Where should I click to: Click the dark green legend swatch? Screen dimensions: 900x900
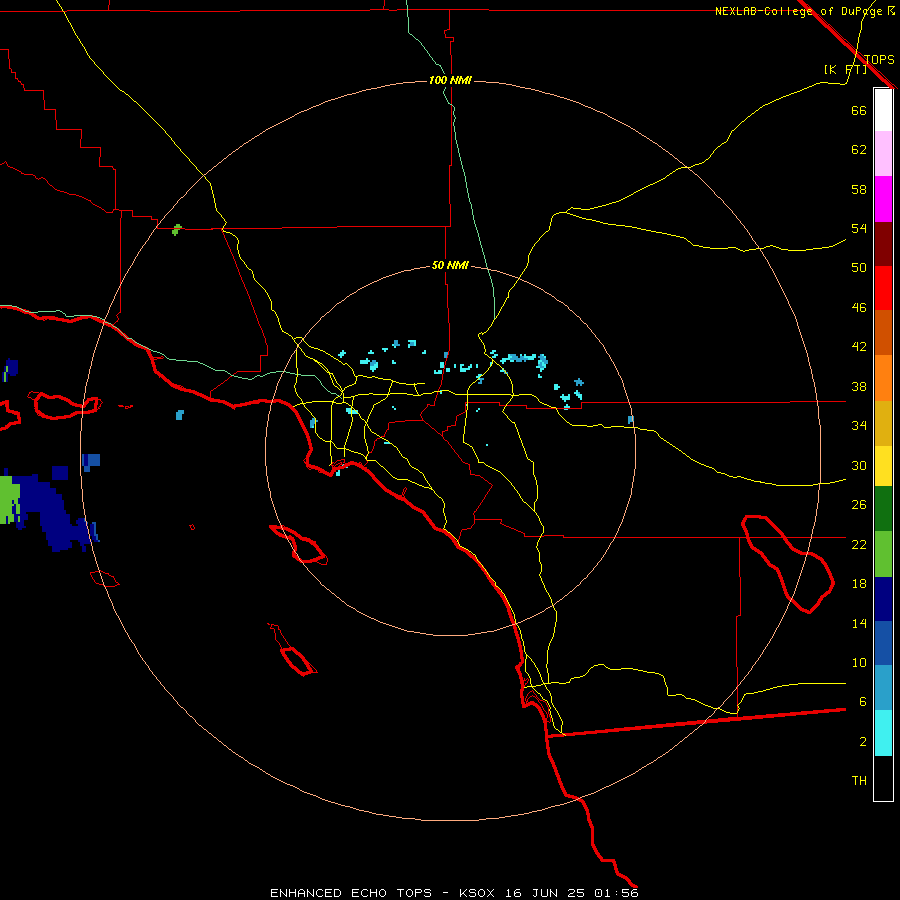(x=883, y=509)
